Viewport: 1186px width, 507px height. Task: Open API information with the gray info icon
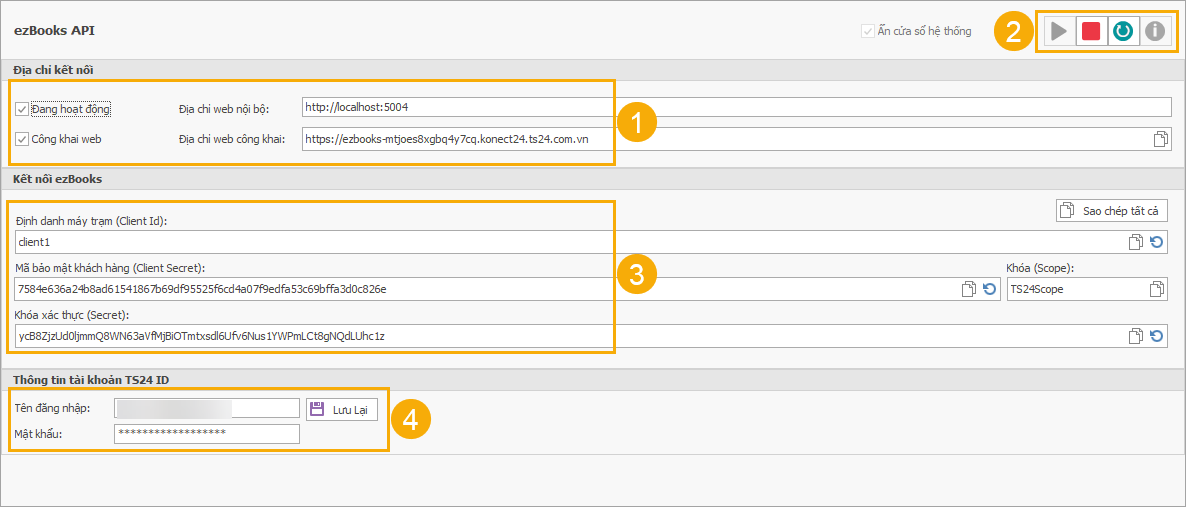click(1154, 32)
